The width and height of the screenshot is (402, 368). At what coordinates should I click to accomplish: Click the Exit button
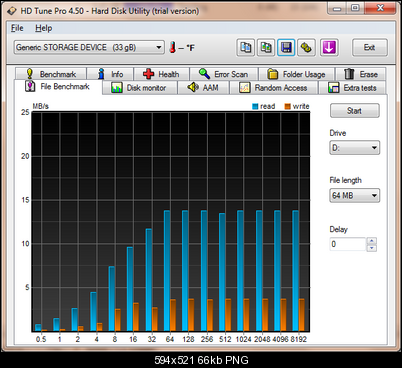(370, 48)
